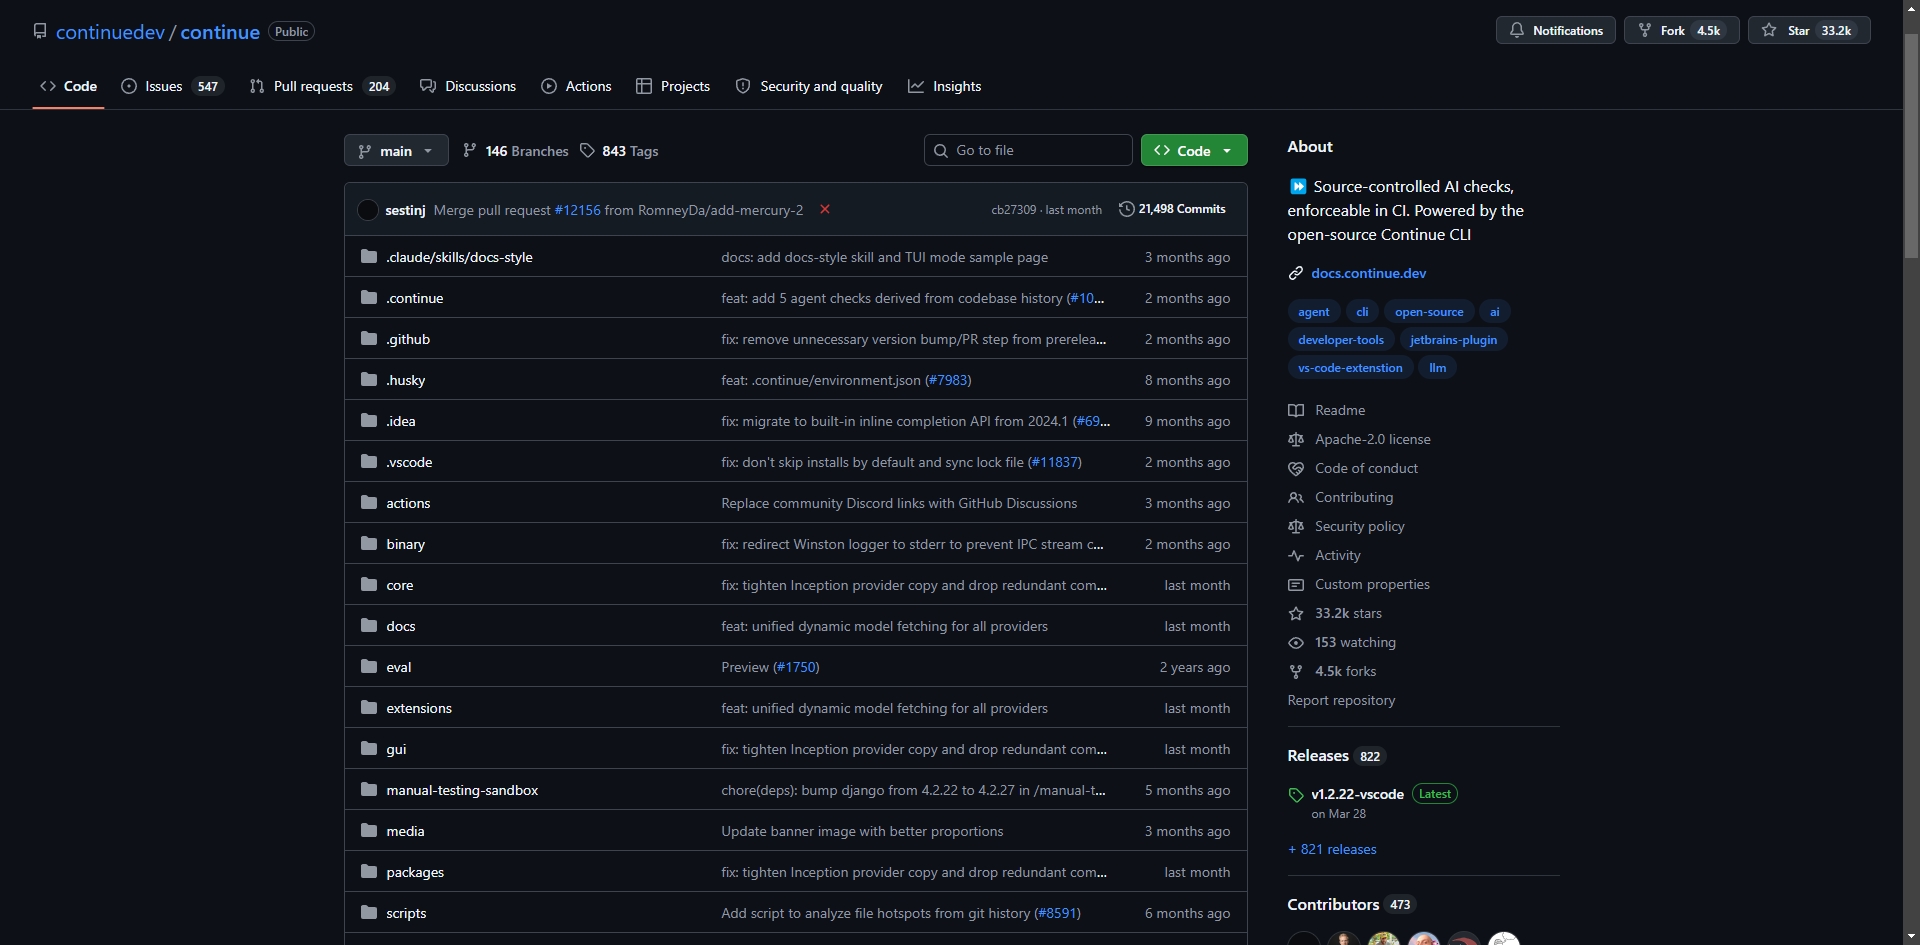Open the .claude/skills/docs-style folder
Image resolution: width=1920 pixels, height=945 pixels.
459,257
